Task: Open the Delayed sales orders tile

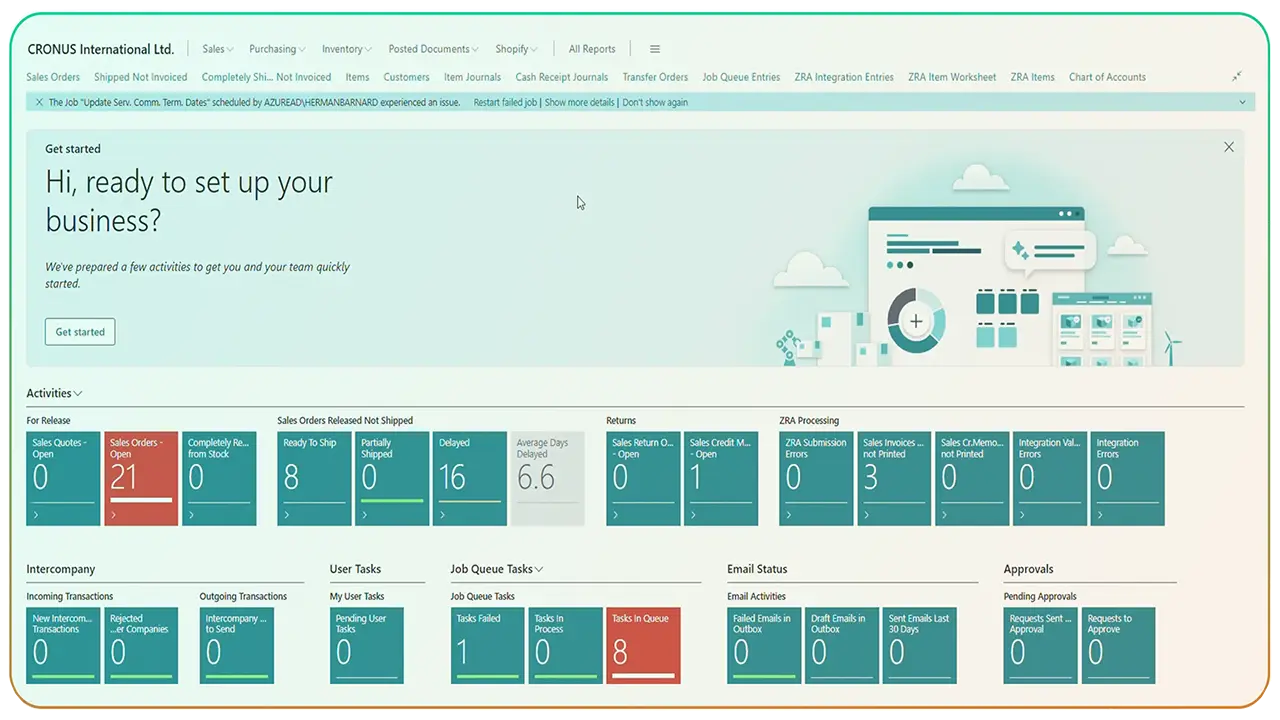Action: 469,478
